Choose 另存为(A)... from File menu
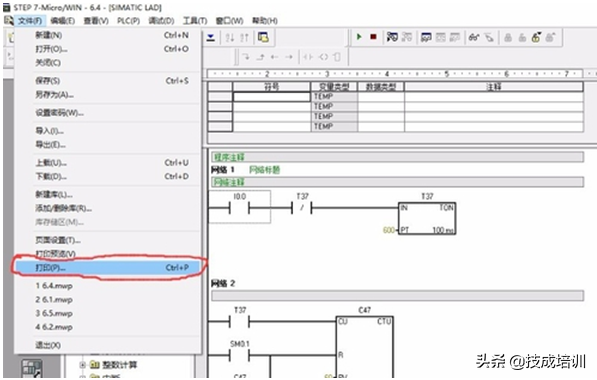597x380 pixels. click(54, 95)
